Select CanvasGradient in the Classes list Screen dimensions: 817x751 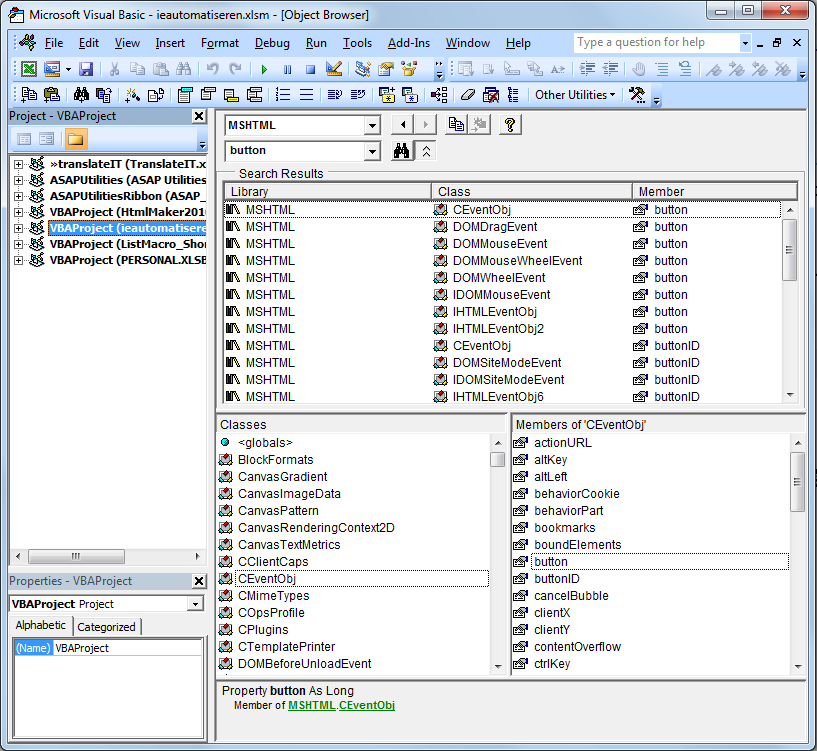tap(282, 477)
